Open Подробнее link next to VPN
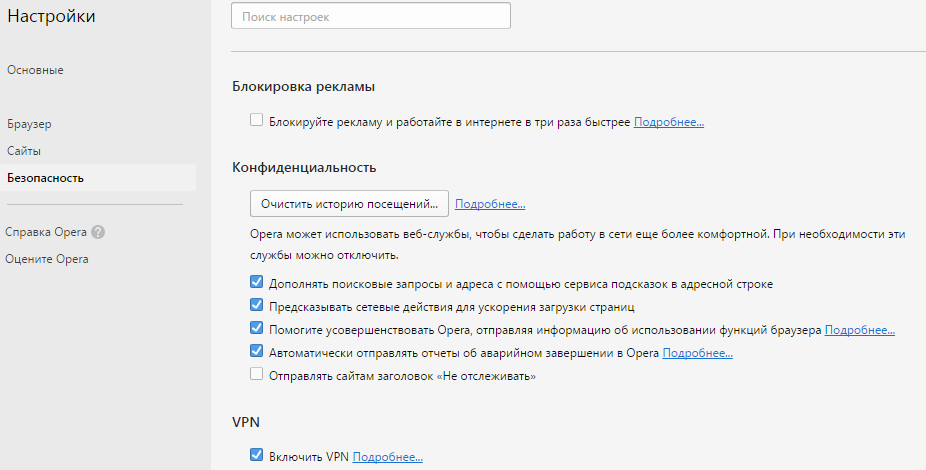The height and width of the screenshot is (470, 926). pyautogui.click(x=387, y=457)
